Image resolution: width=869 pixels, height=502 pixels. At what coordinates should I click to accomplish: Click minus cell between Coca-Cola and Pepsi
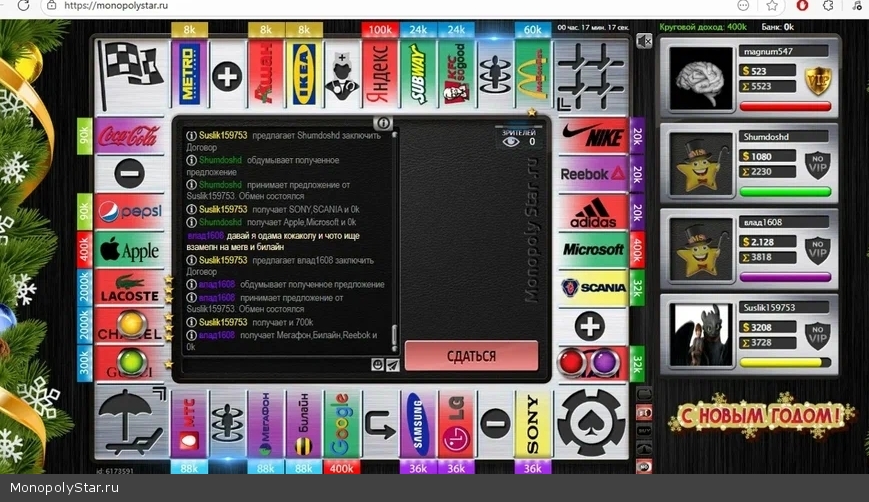(130, 173)
